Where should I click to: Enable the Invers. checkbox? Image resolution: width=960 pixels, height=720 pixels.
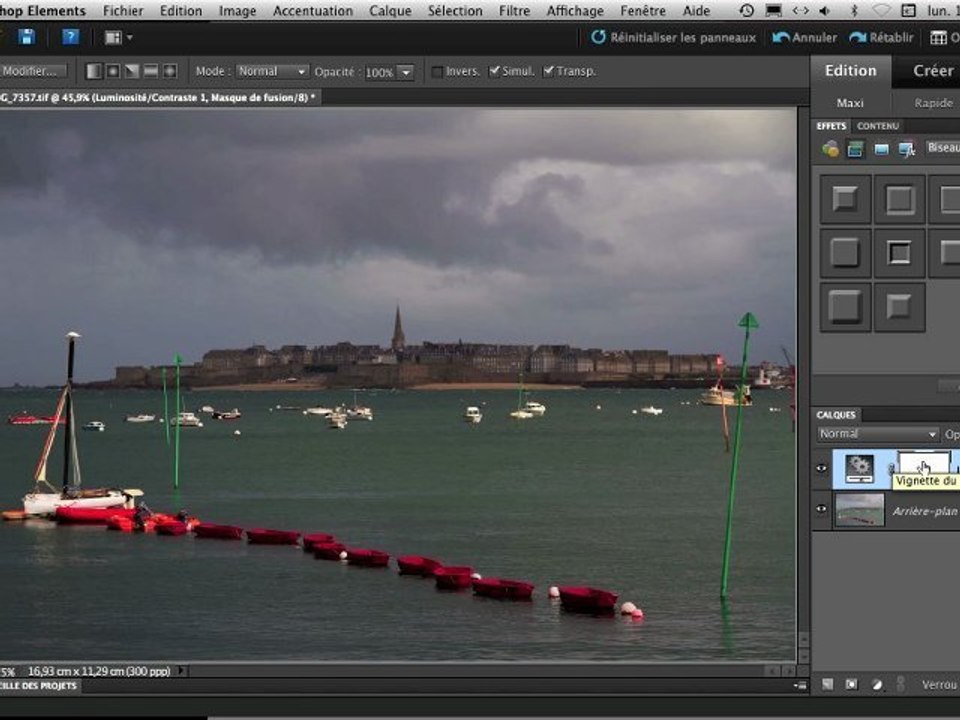pyautogui.click(x=437, y=72)
